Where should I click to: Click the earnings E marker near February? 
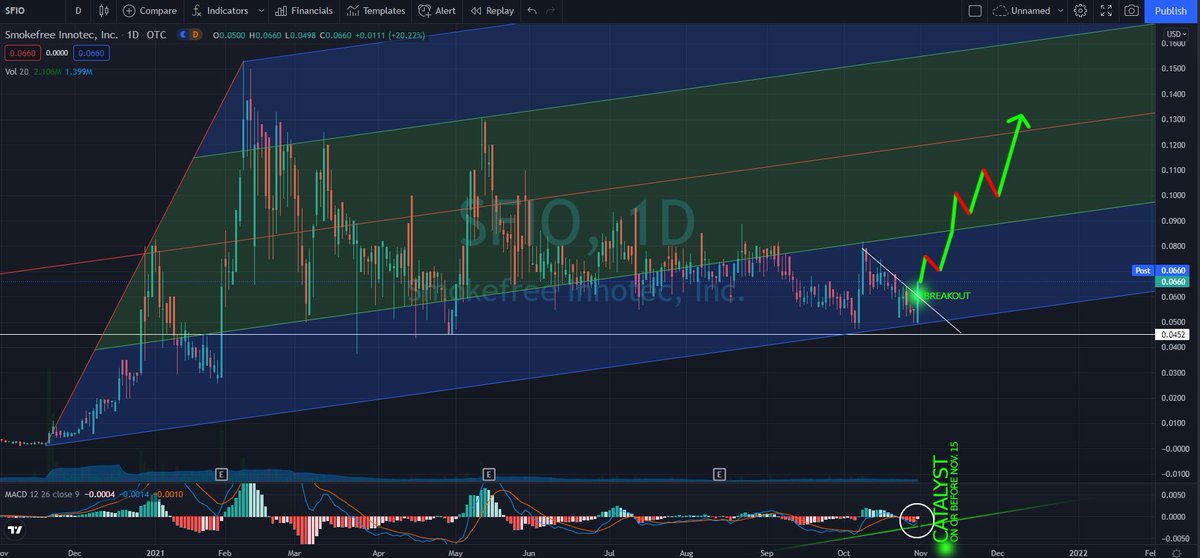[221, 472]
